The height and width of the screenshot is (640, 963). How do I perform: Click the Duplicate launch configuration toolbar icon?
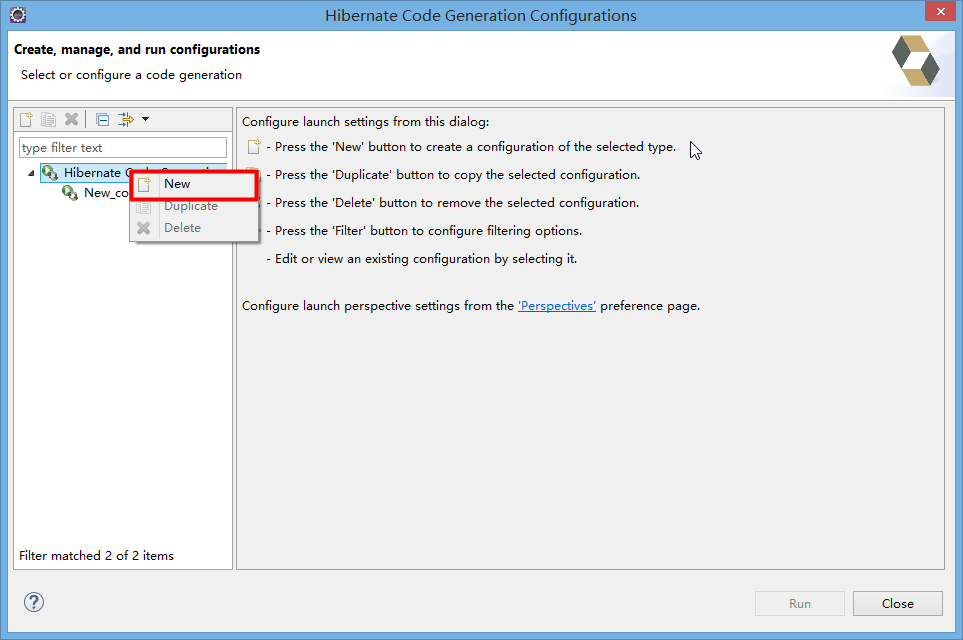click(48, 118)
